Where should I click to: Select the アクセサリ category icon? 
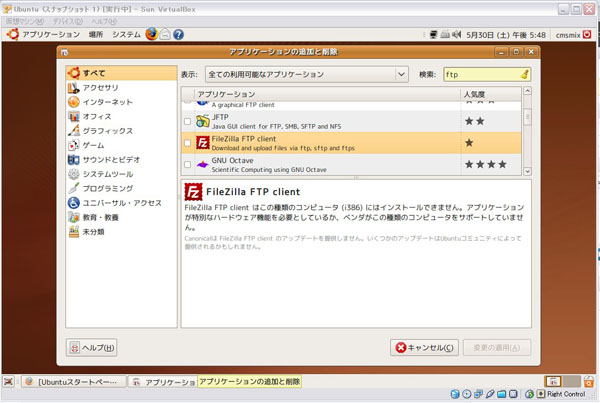tap(73, 88)
